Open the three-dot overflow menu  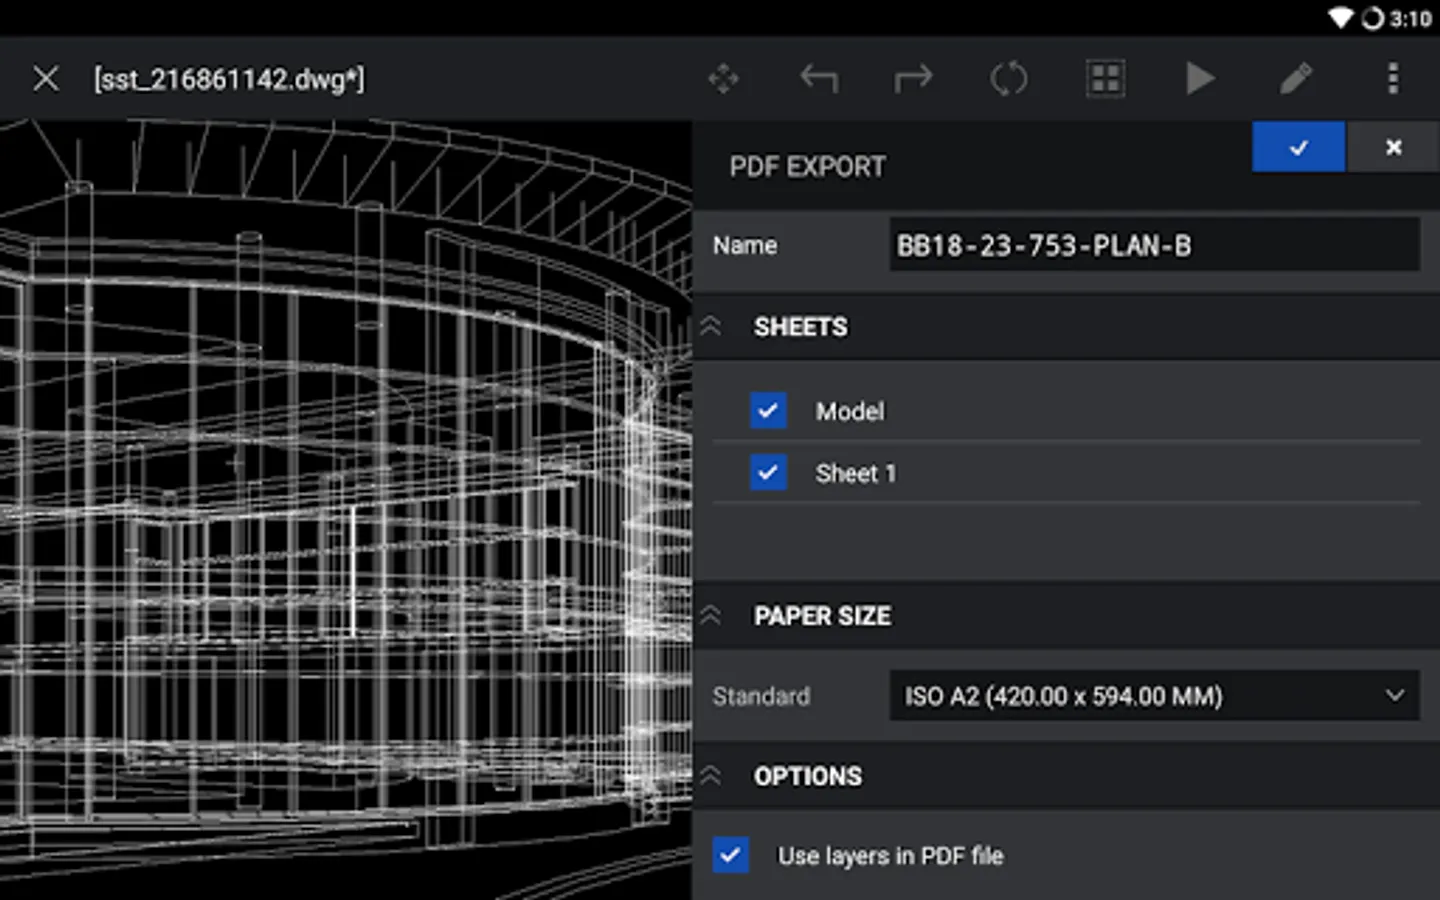coord(1393,79)
